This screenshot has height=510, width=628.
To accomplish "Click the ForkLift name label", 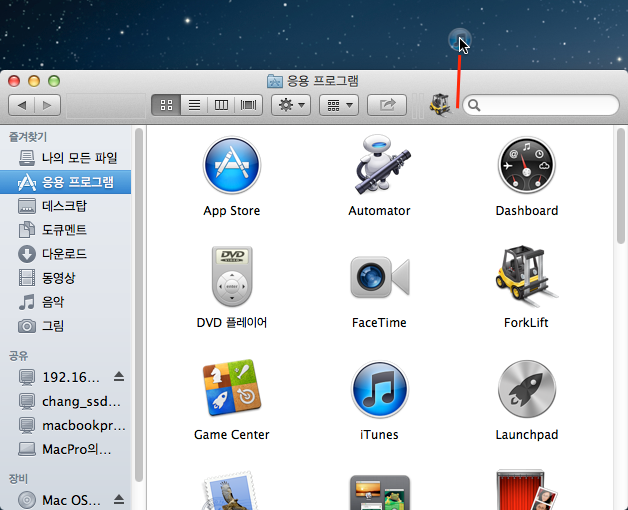I will (x=526, y=323).
